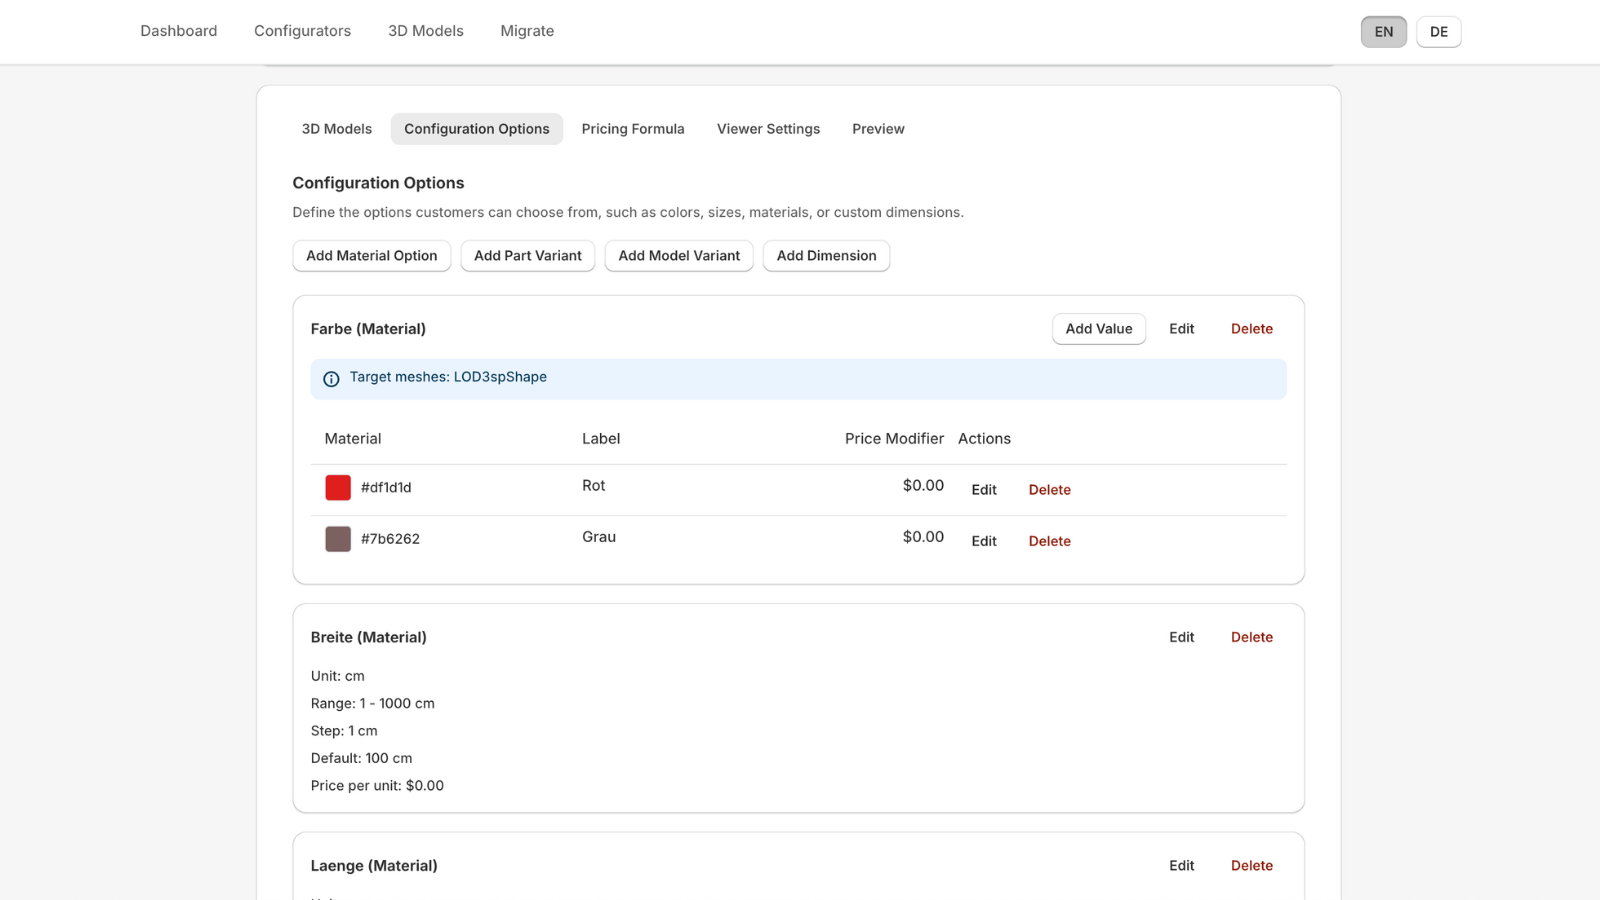Select the 3D Models tab
The width and height of the screenshot is (1600, 900).
click(x=336, y=129)
